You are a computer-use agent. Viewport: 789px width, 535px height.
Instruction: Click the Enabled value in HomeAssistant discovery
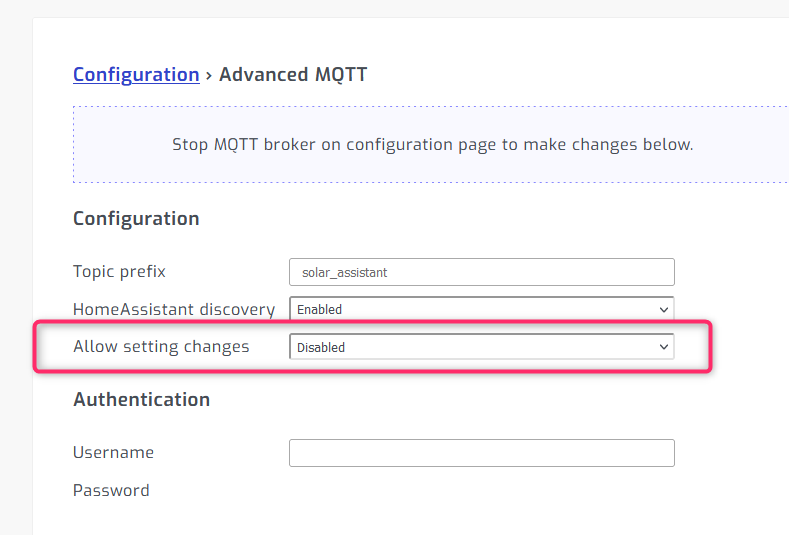coord(319,310)
